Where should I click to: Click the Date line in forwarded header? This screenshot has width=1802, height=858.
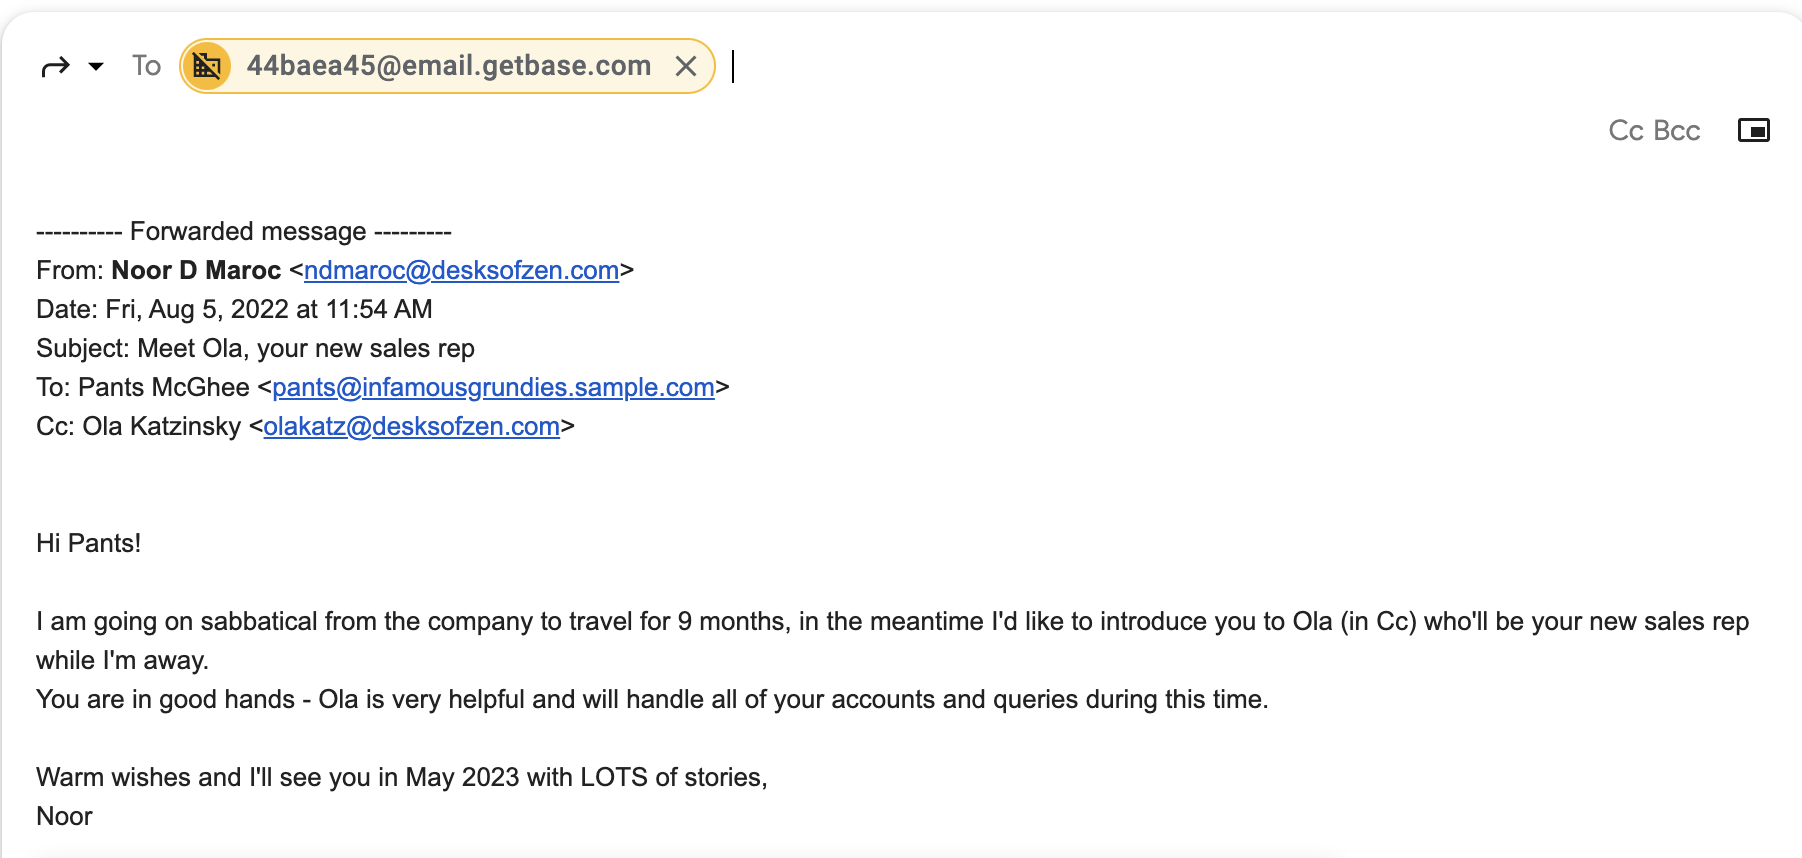point(234,310)
